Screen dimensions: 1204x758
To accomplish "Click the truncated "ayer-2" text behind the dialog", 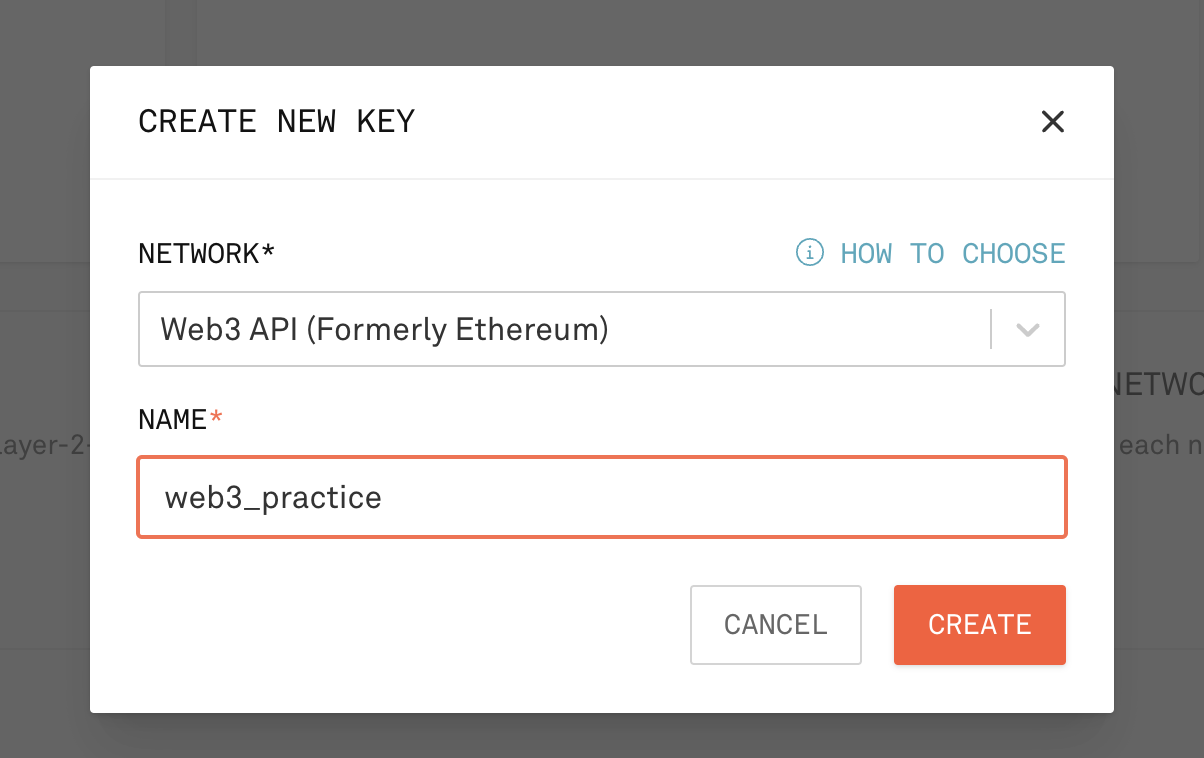I will (x=45, y=445).
